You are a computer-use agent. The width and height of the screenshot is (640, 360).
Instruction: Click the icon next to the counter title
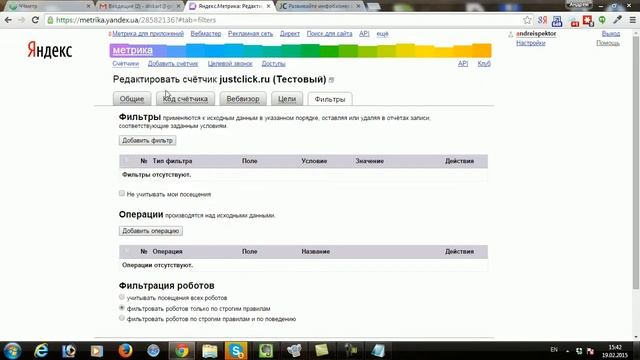click(331, 80)
